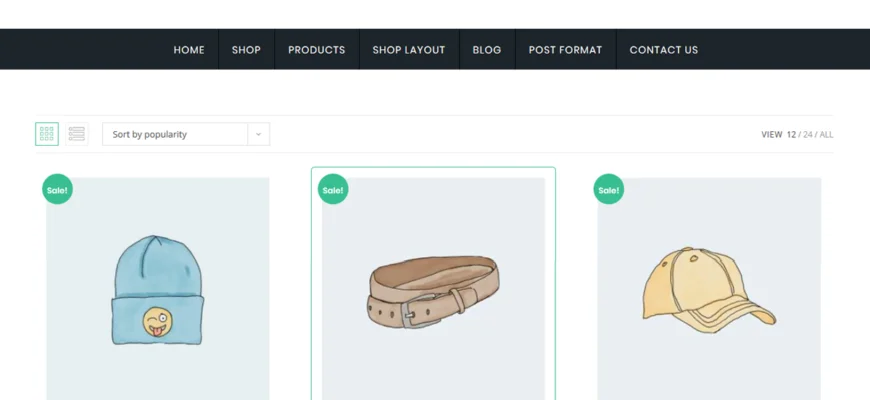Screen dimensions: 870x400
Task: Click the Sale badge on the belt
Action: tap(333, 189)
